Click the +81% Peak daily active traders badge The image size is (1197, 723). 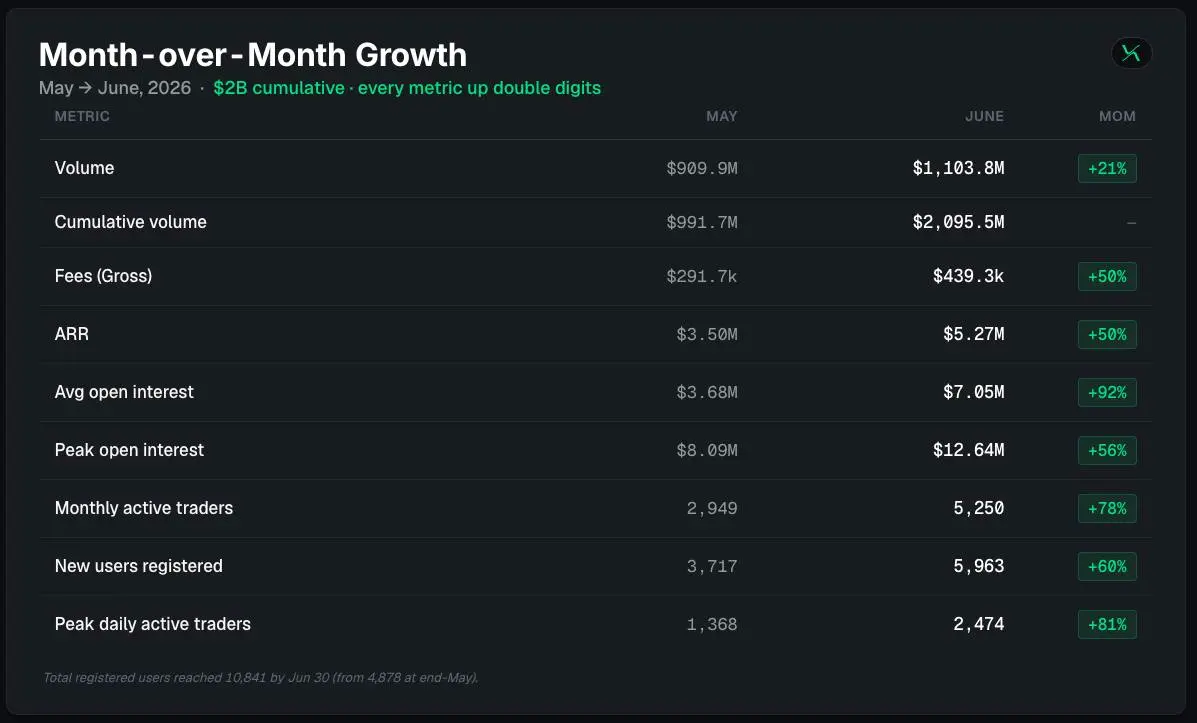[x=1107, y=625]
